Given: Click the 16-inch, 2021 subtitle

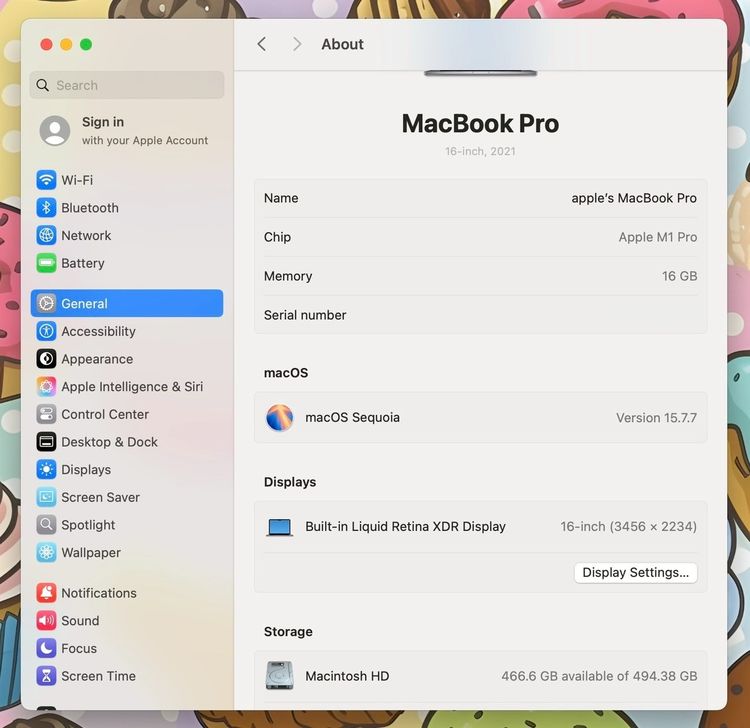Looking at the screenshot, I should pyautogui.click(x=480, y=152).
